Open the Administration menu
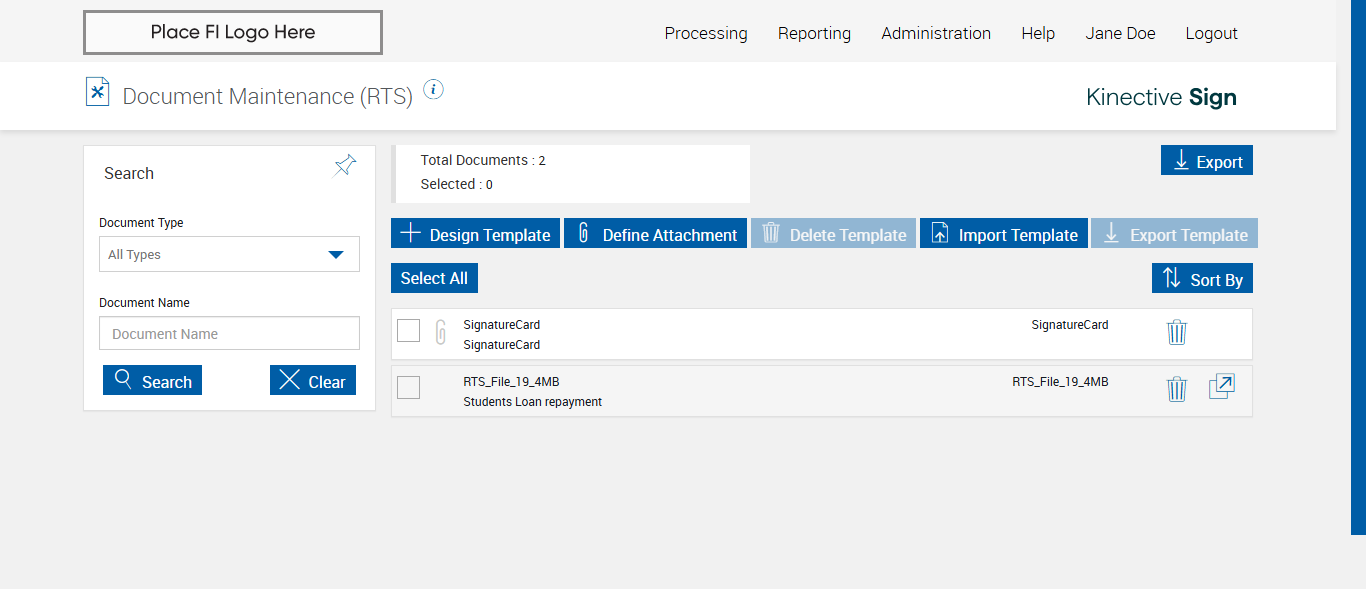This screenshot has height=589, width=1366. (x=936, y=33)
